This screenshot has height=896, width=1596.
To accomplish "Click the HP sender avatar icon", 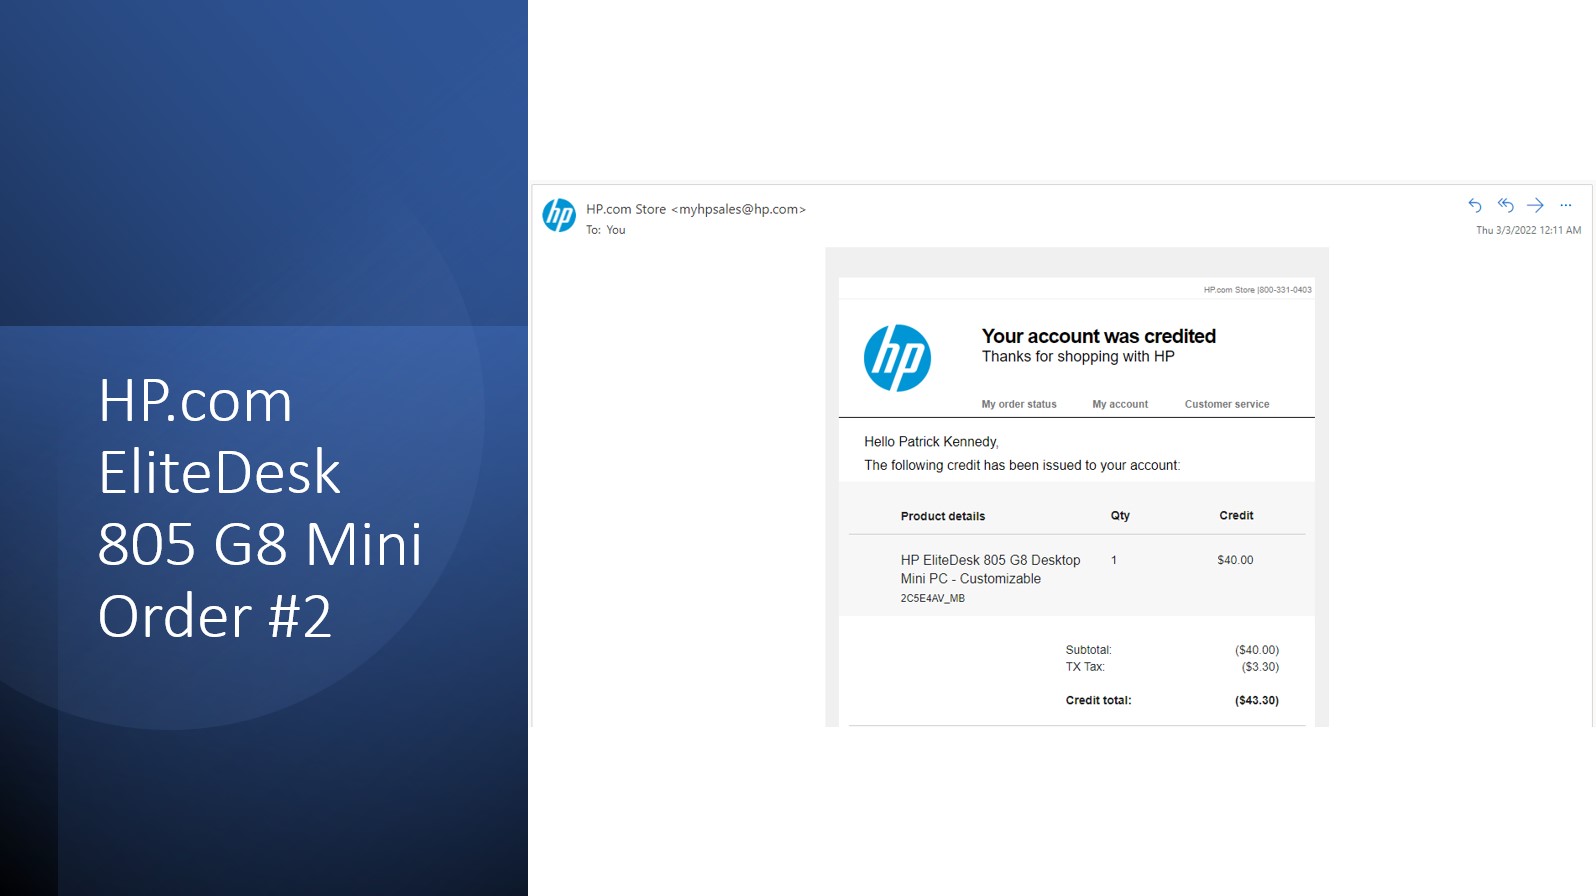I will pyautogui.click(x=559, y=215).
